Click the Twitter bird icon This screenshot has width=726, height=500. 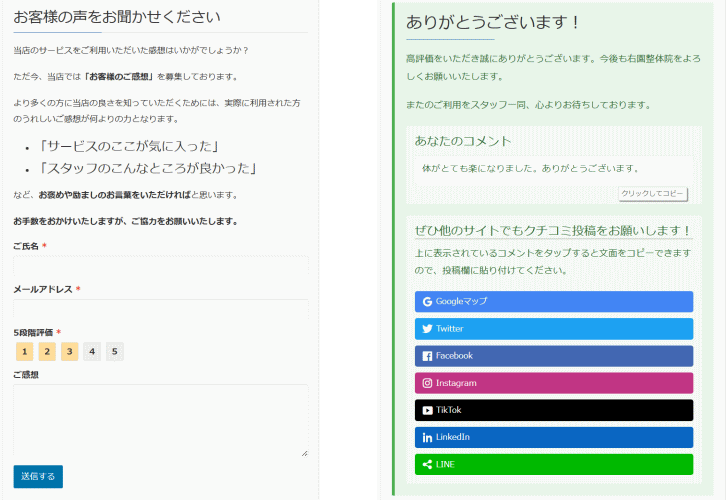pyautogui.click(x=427, y=329)
